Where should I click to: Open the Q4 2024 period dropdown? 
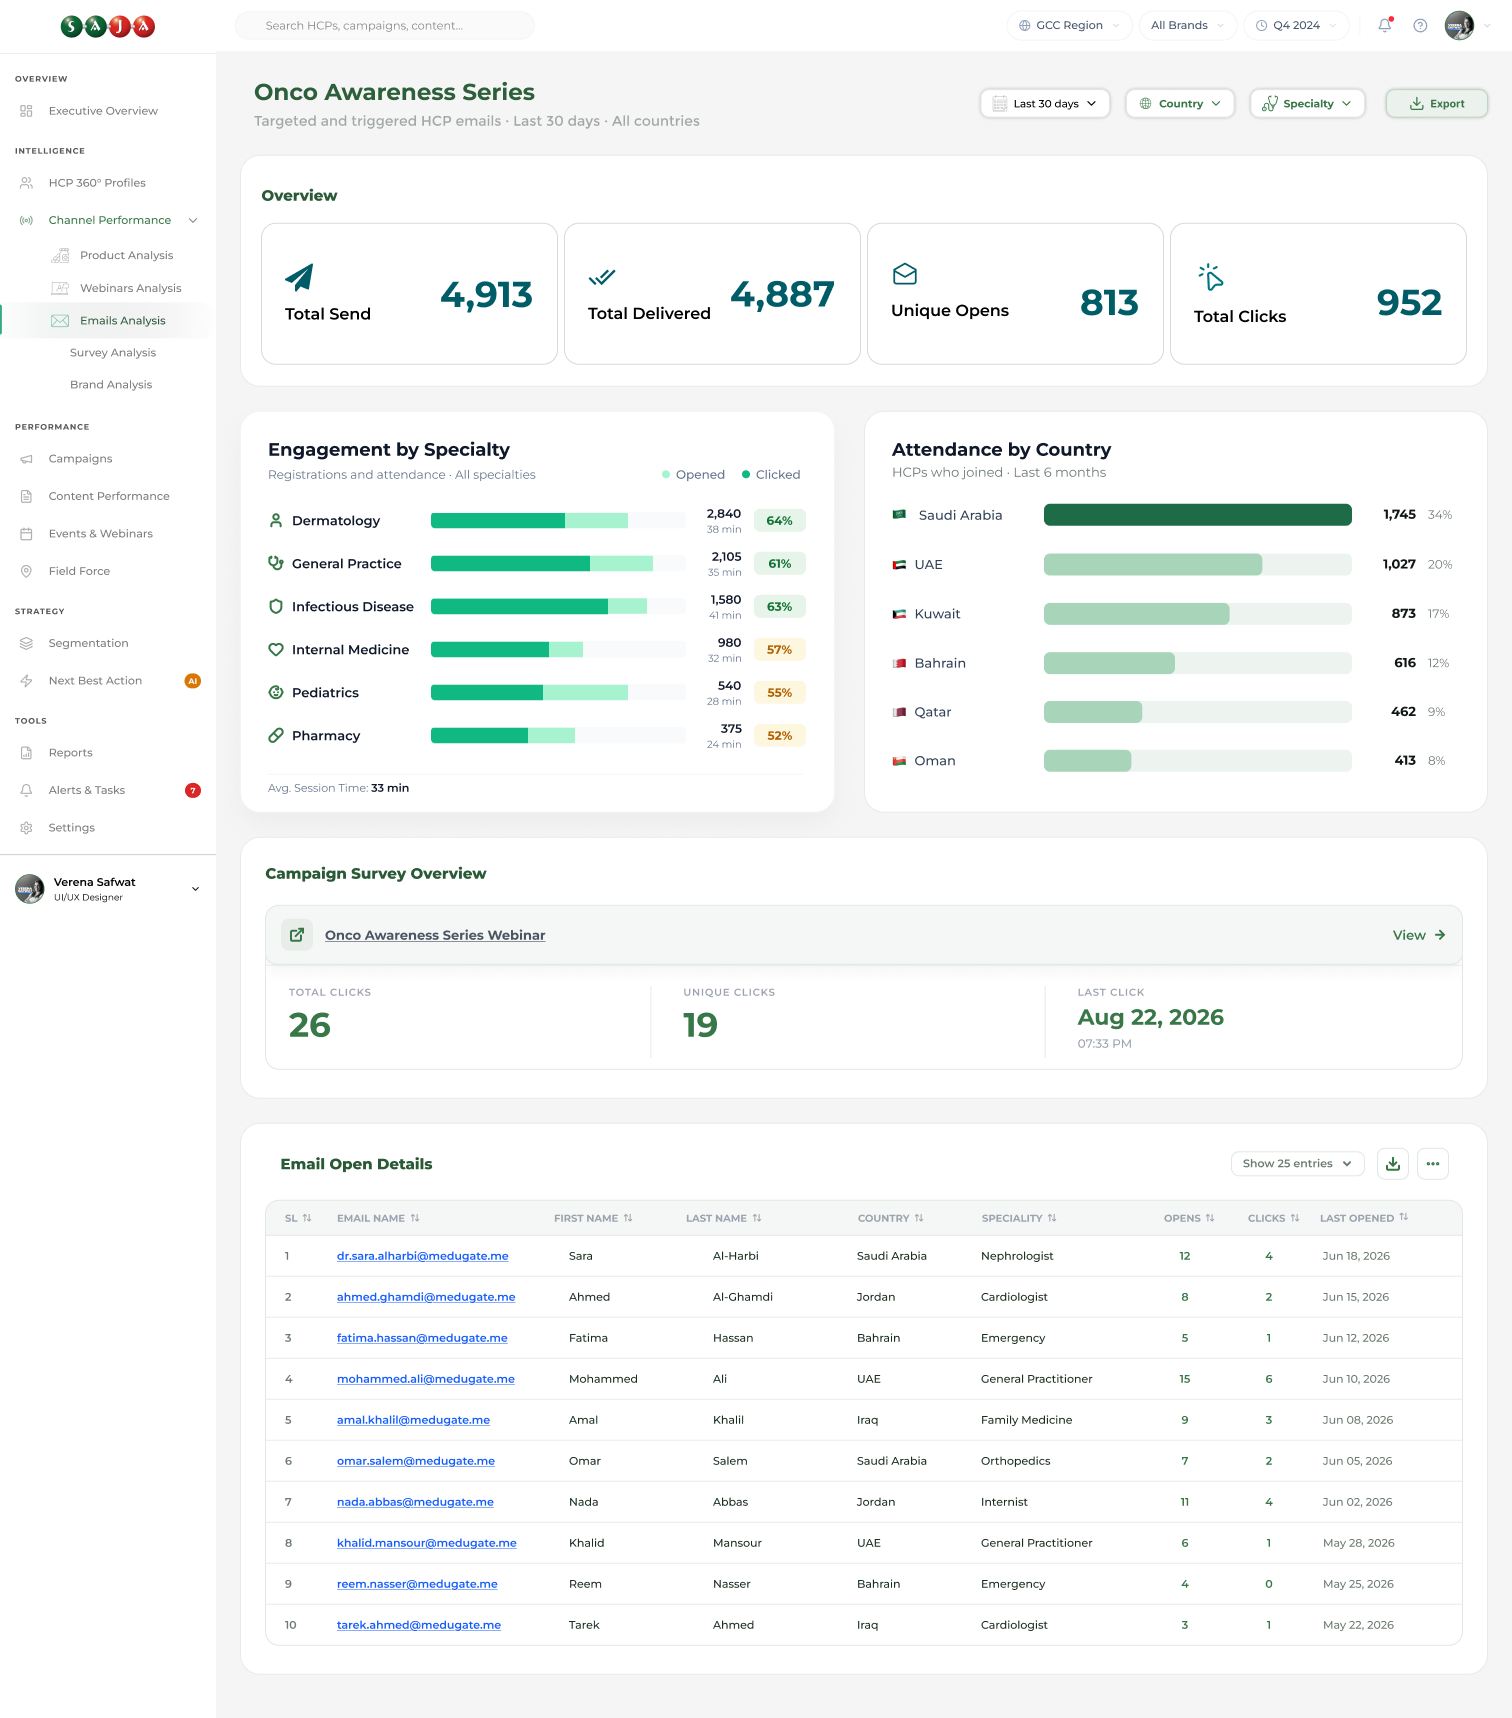1296,25
